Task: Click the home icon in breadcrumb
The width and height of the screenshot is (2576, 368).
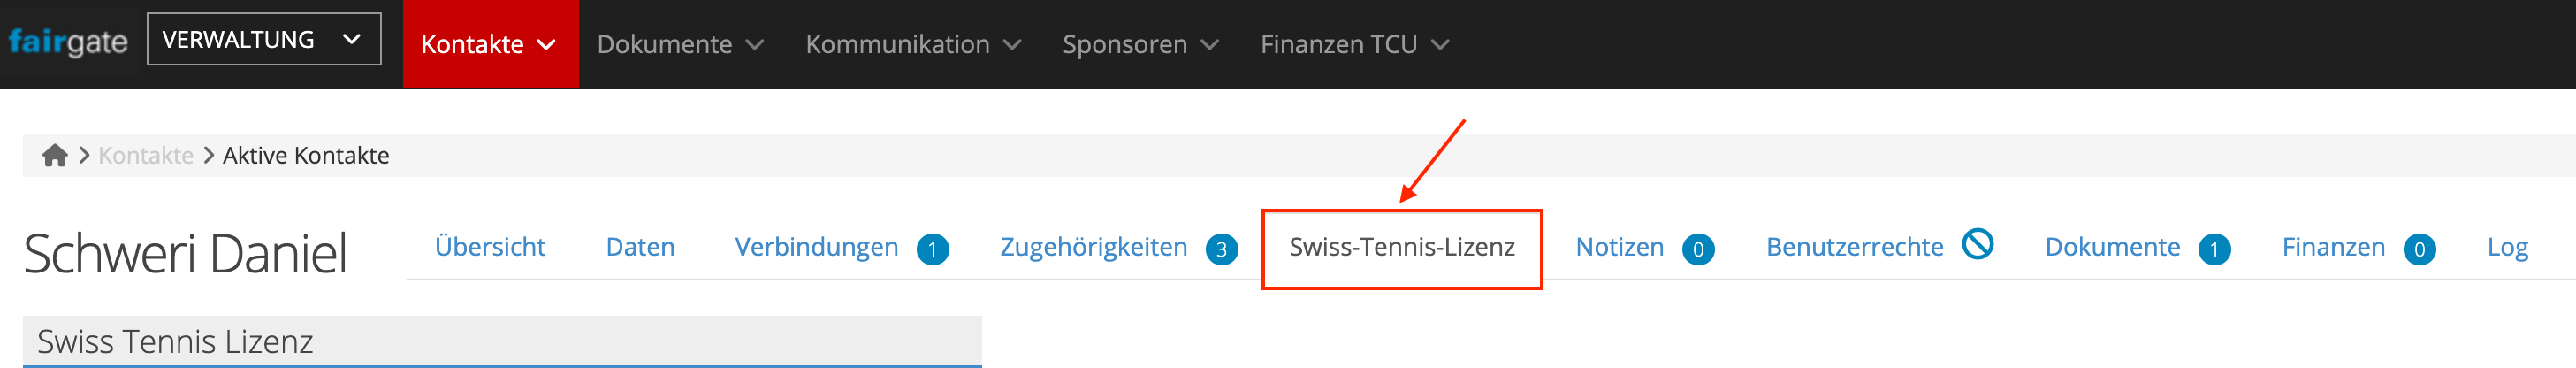Action: 55,155
